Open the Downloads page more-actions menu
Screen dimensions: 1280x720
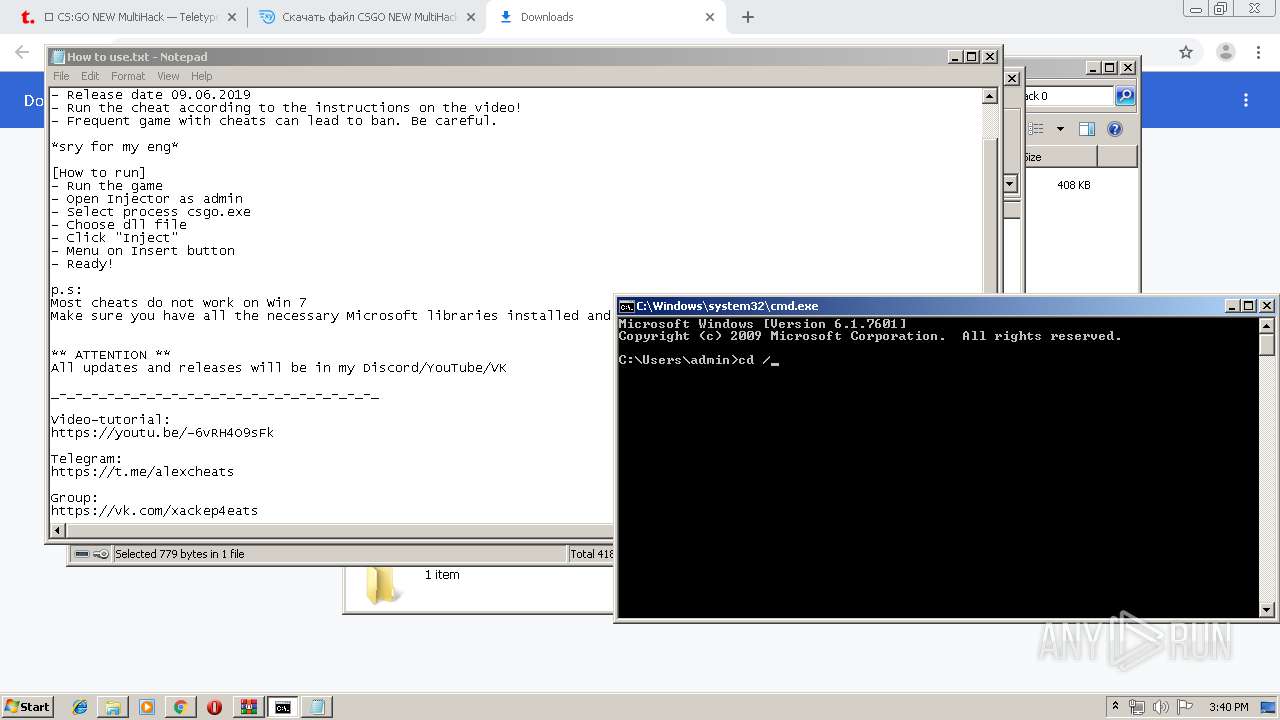coord(1246,100)
